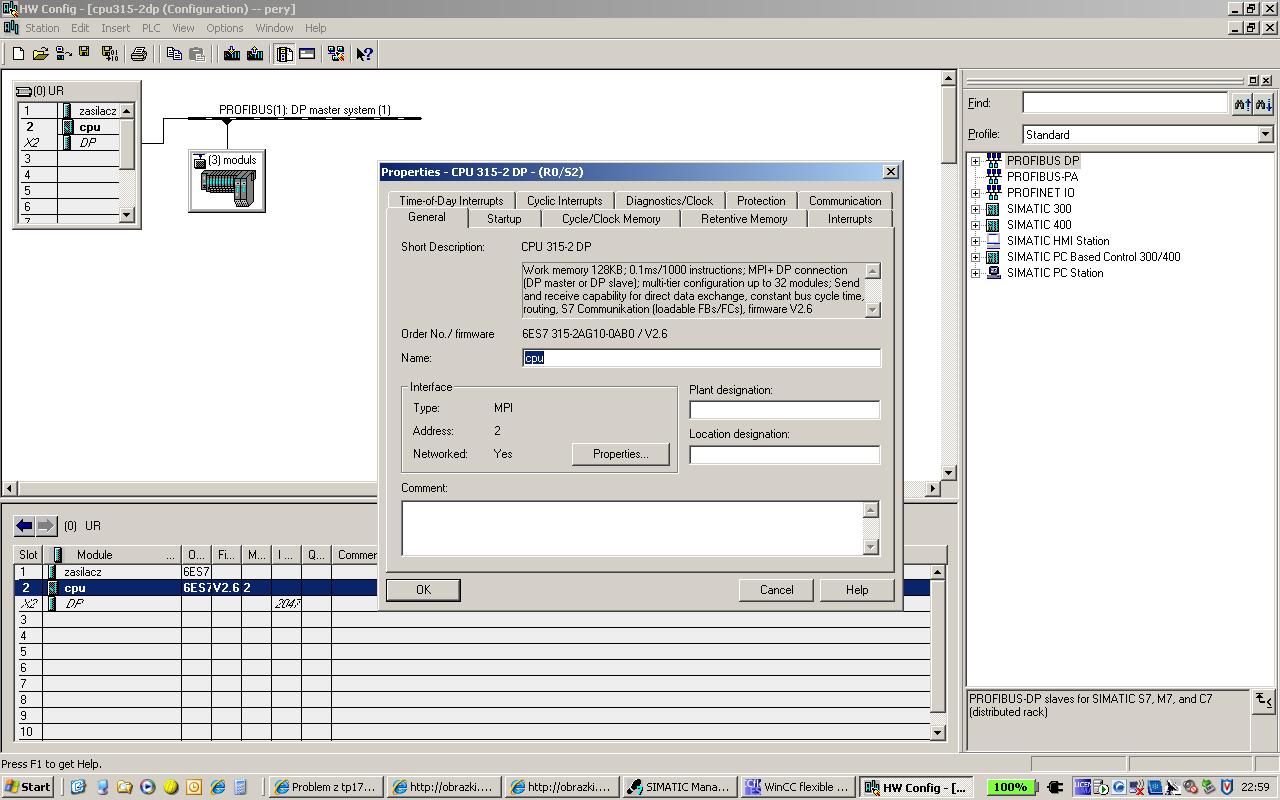Click the SIMATIC PC Station catalog icon
This screenshot has width=1280, height=800.
(993, 272)
